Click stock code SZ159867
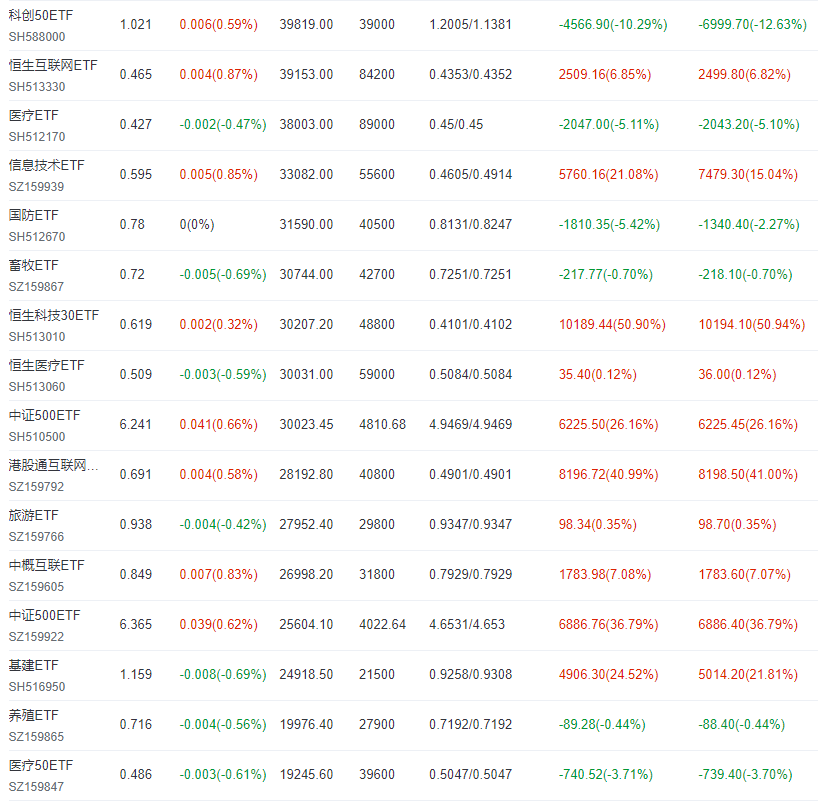The height and width of the screenshot is (801, 818). [x=37, y=288]
